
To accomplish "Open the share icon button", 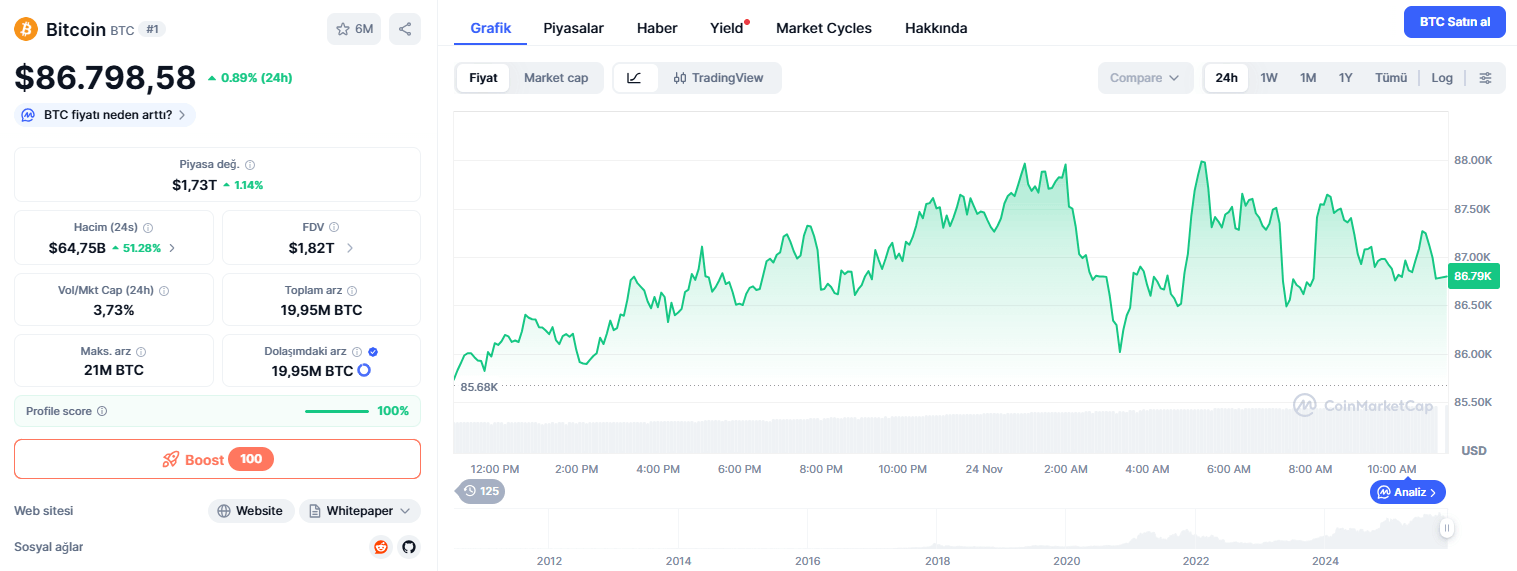I will tap(405, 29).
